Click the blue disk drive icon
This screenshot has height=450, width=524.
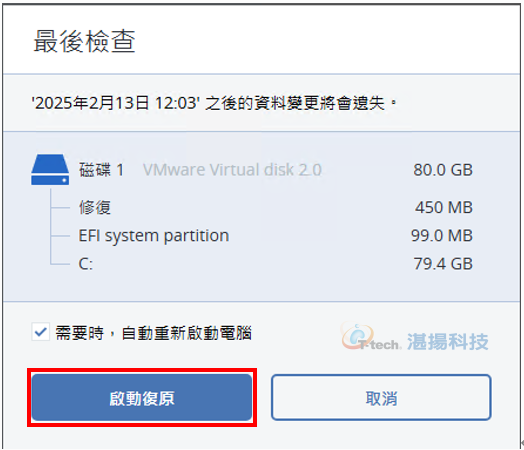50,169
